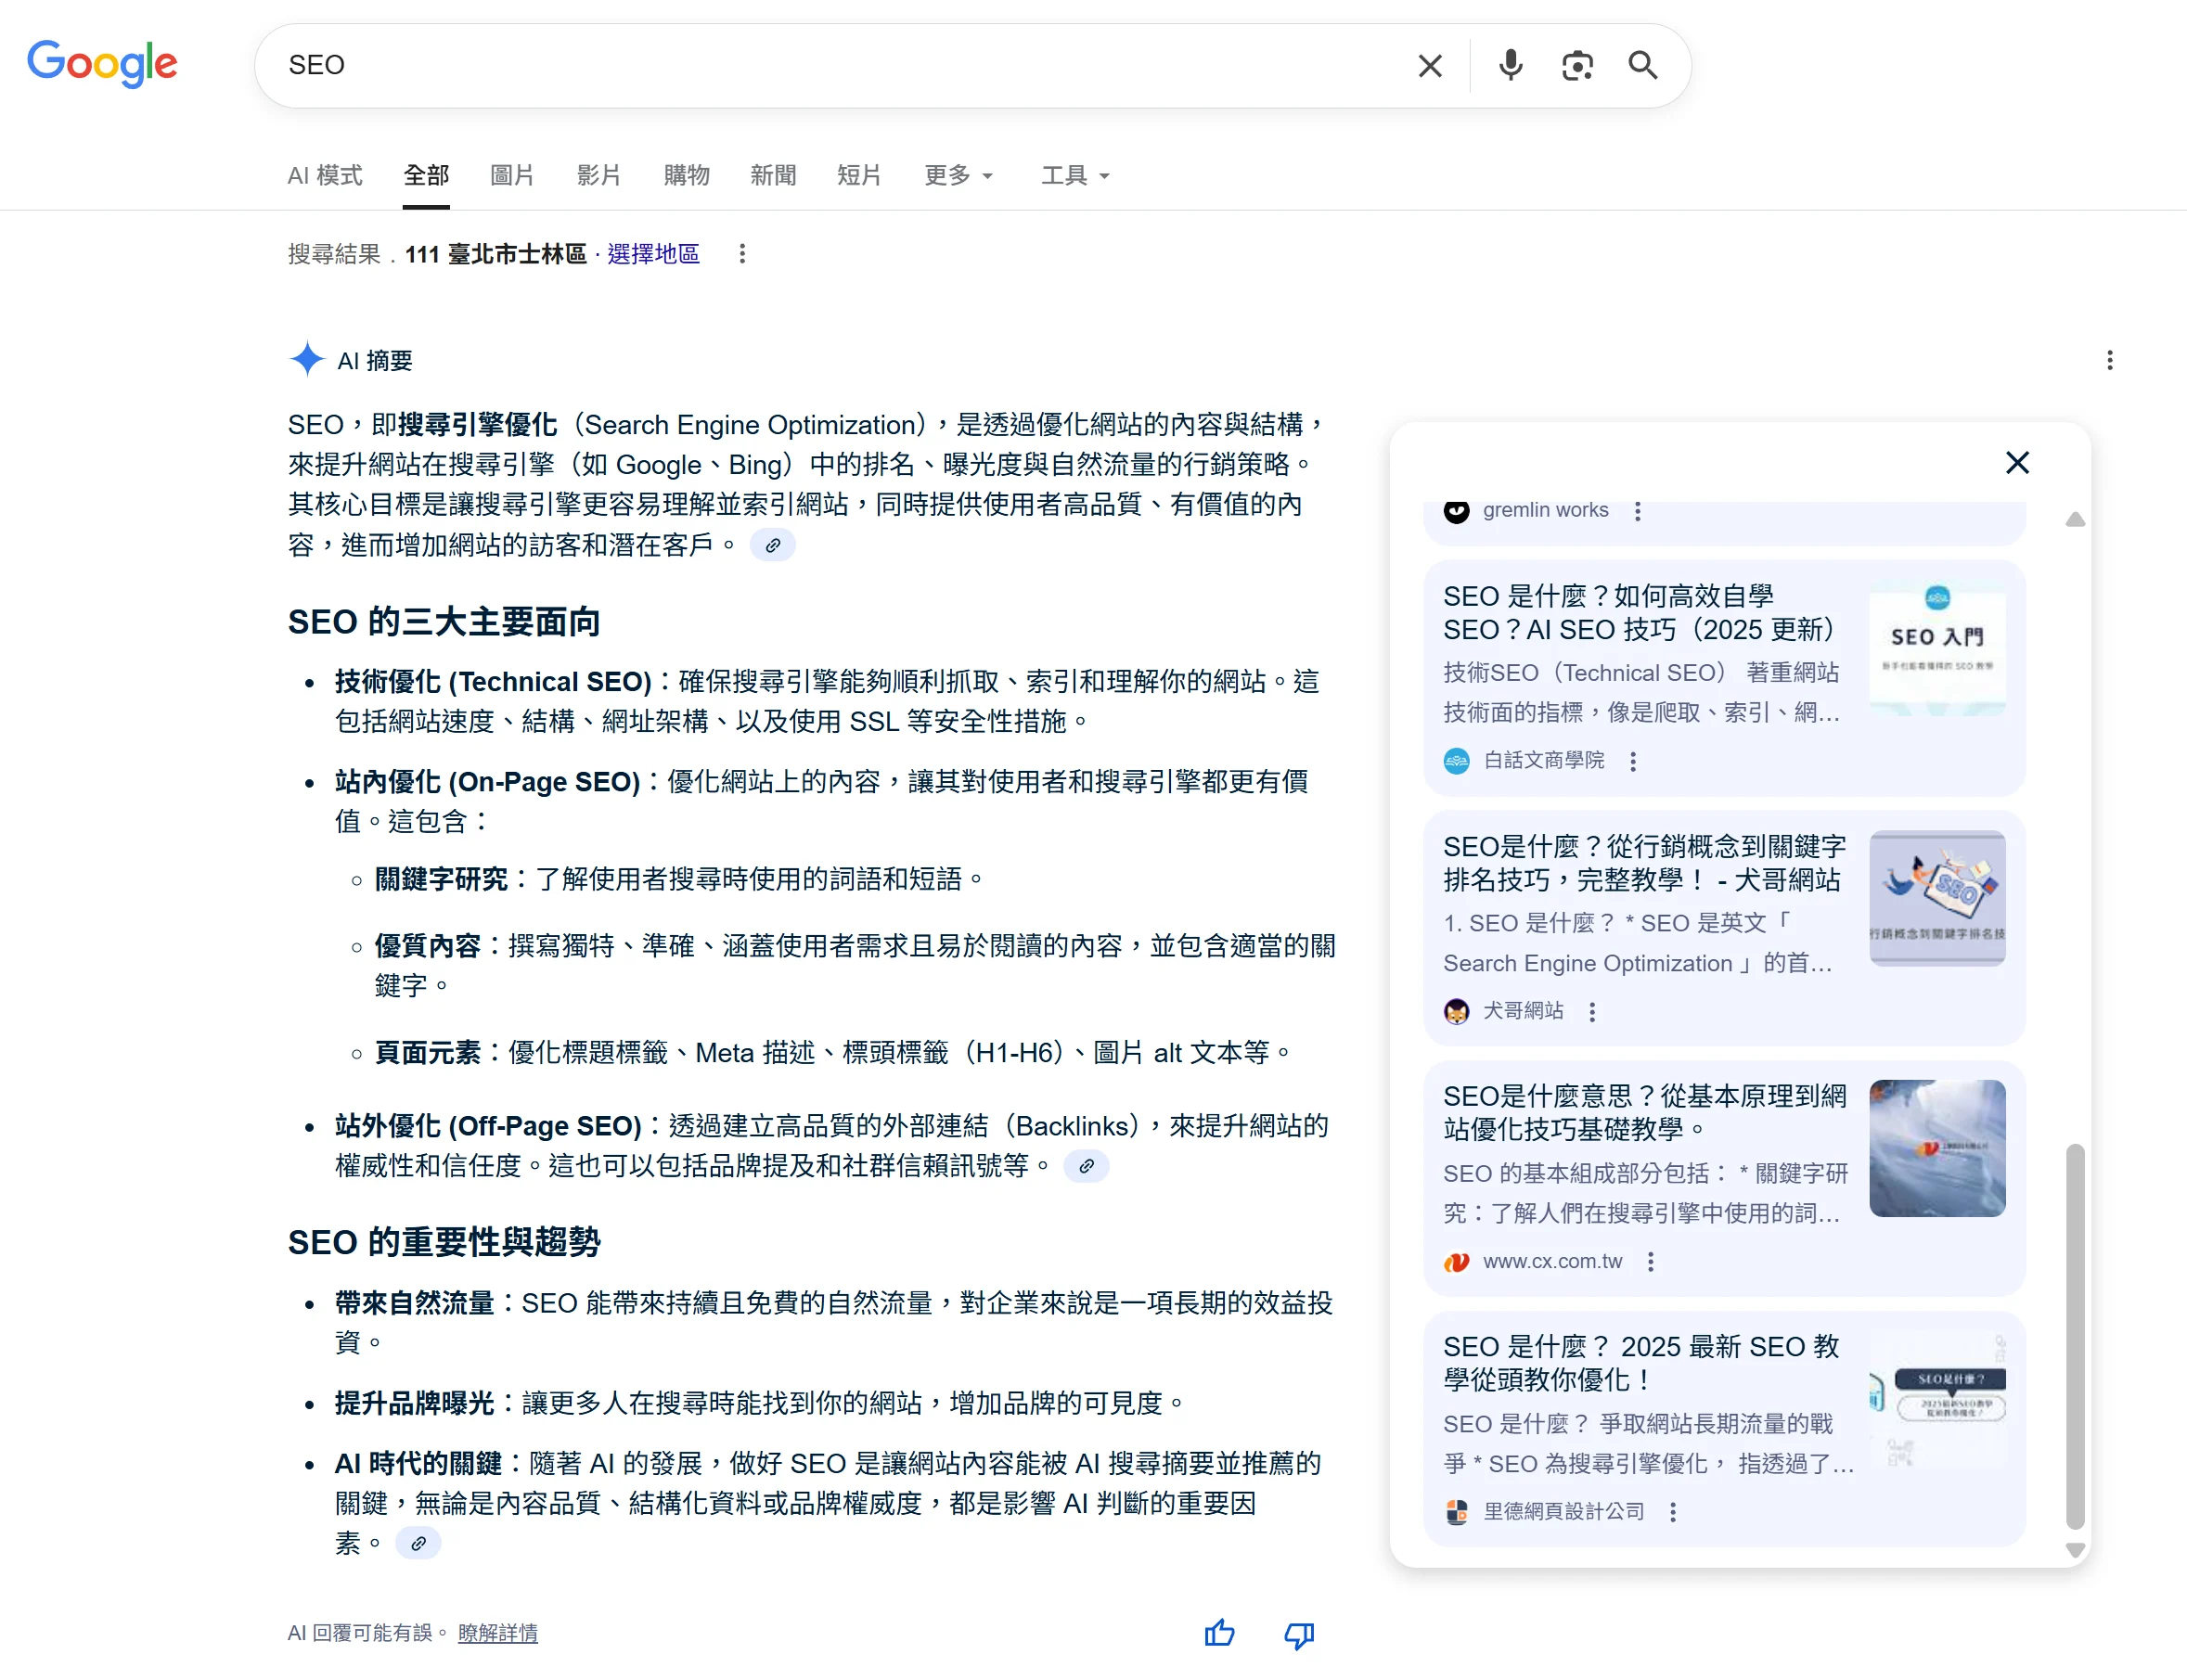Click the 瞭解詳情 link

[497, 1633]
